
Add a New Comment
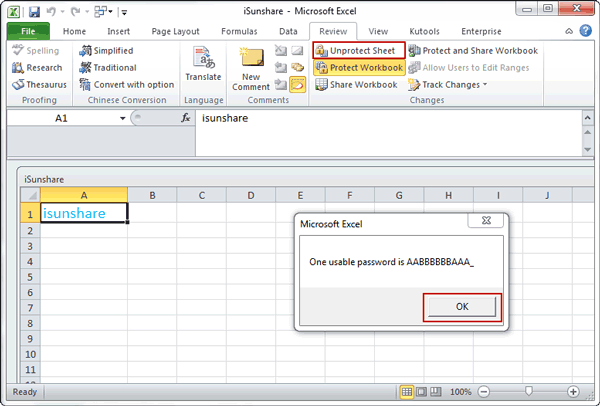click(x=251, y=69)
